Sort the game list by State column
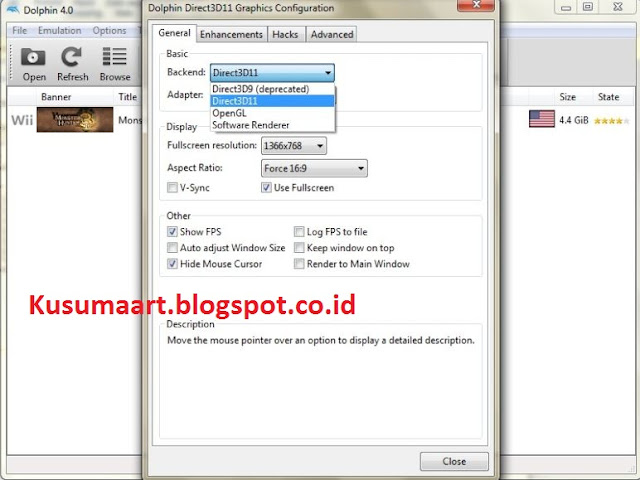Image resolution: width=640 pixels, height=480 pixels. (608, 97)
